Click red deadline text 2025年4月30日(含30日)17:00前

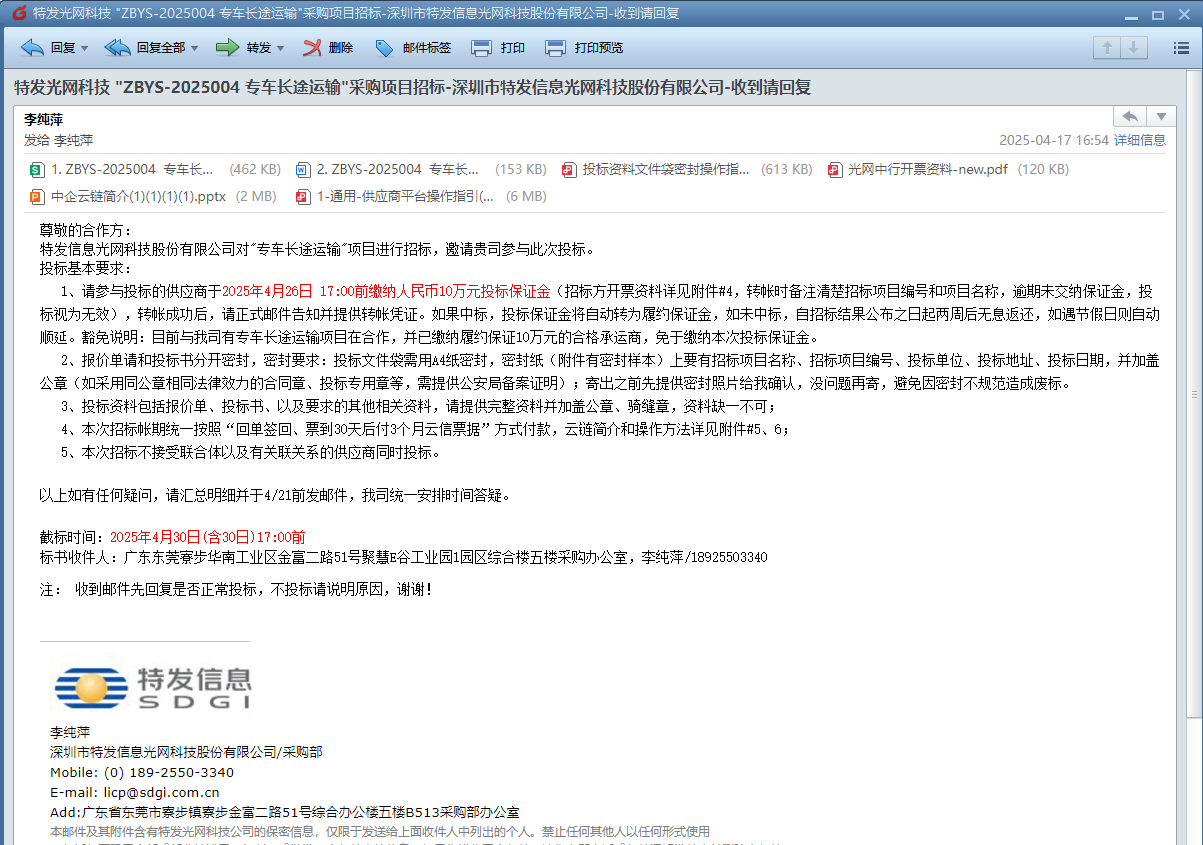point(208,537)
